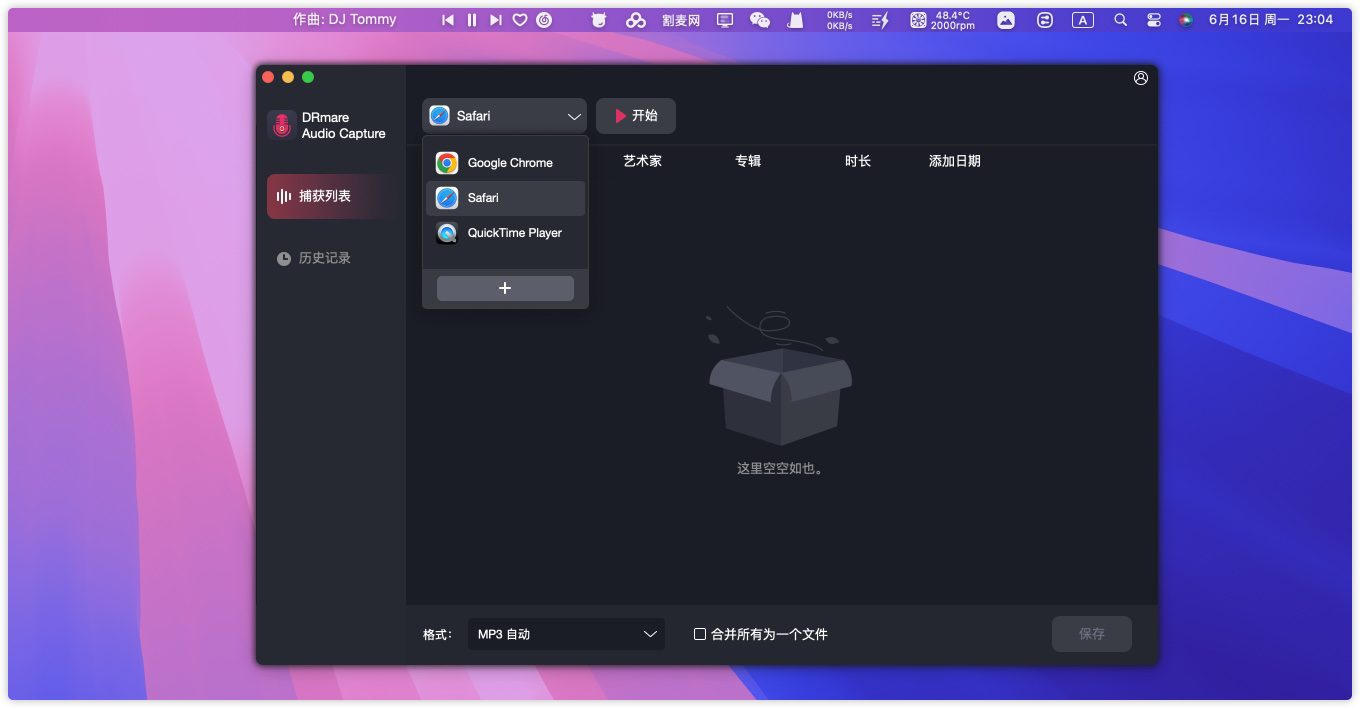Click the image picture menu bar icon
Image resolution: width=1360 pixels, height=708 pixels.
(1006, 20)
